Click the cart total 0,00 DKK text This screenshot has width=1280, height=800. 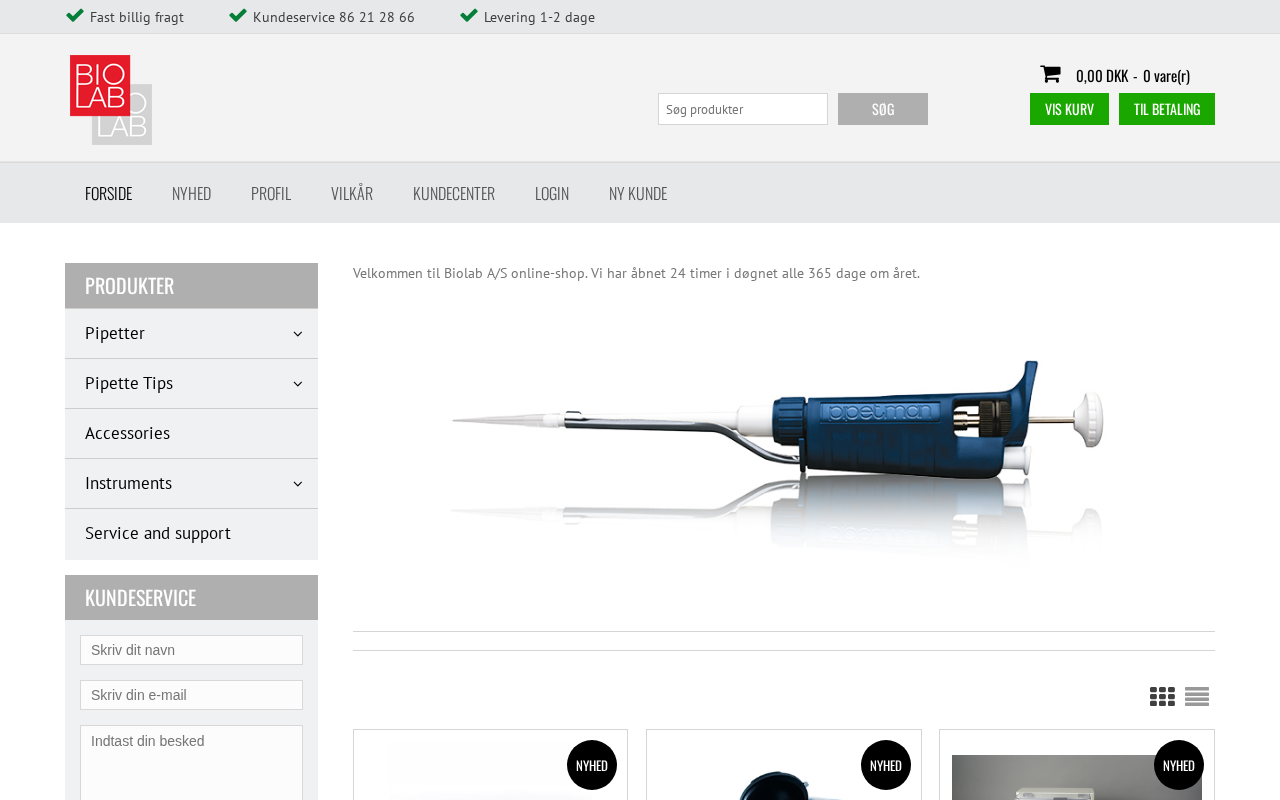coord(1102,75)
